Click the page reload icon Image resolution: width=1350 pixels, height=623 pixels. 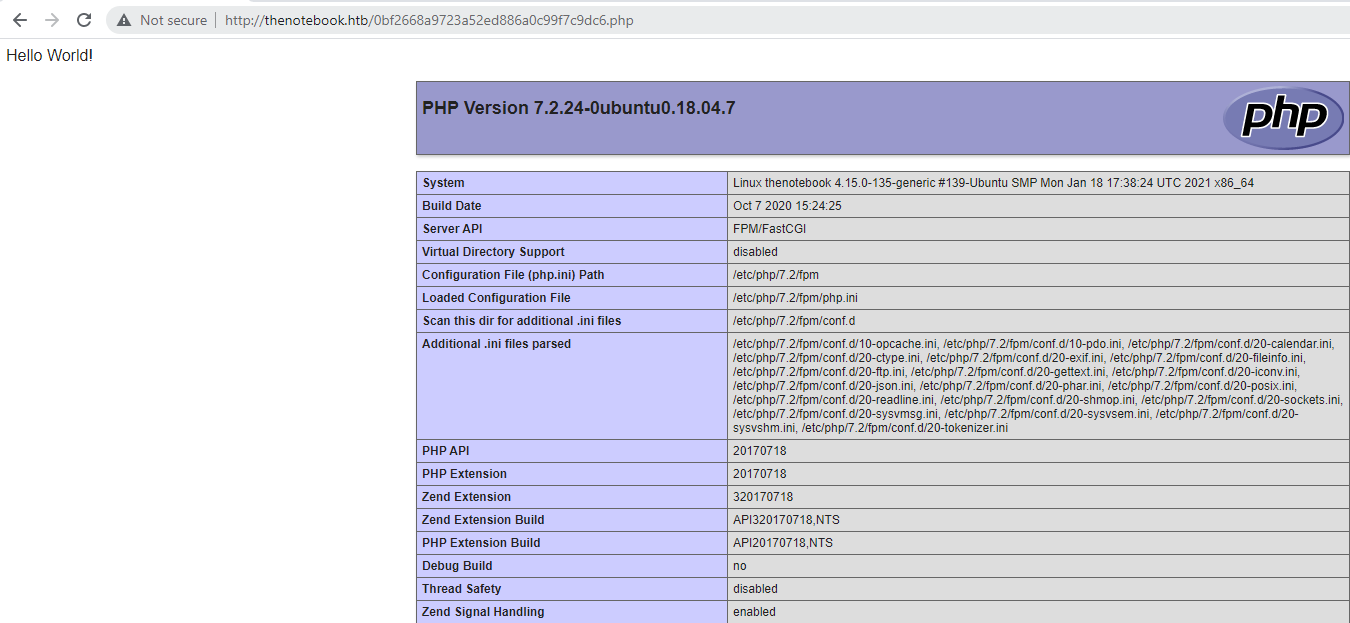83,19
